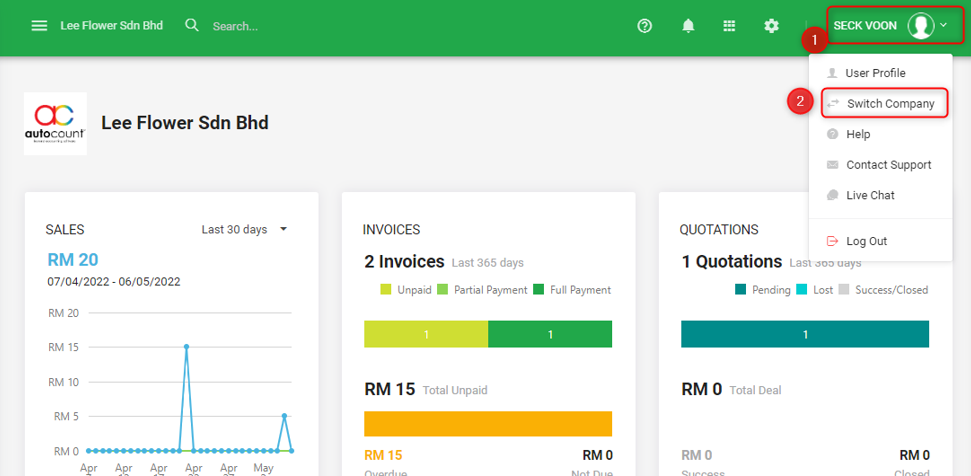Screen dimensions: 971x476
Task: Open the Last 30 days sales dropdown
Action: 245,230
